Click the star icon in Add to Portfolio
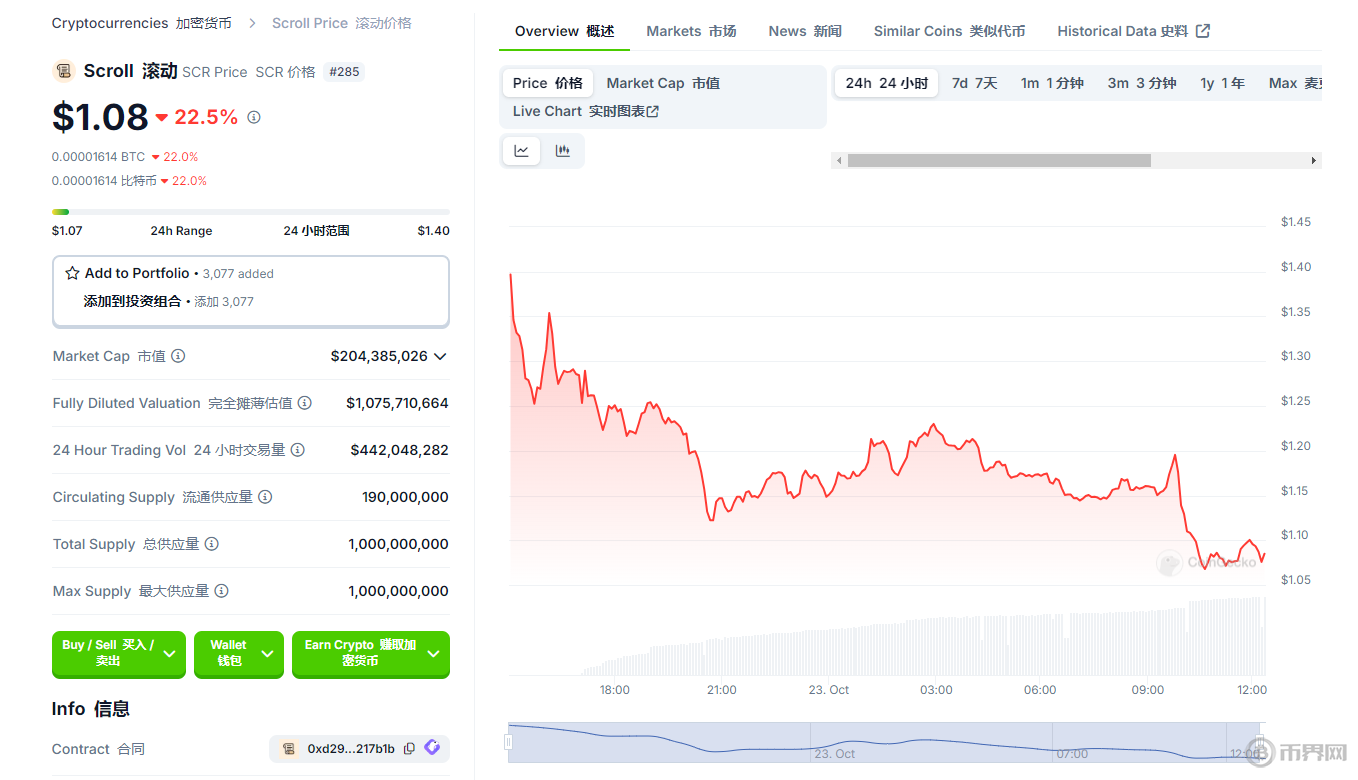The image size is (1358, 780). (x=72, y=273)
